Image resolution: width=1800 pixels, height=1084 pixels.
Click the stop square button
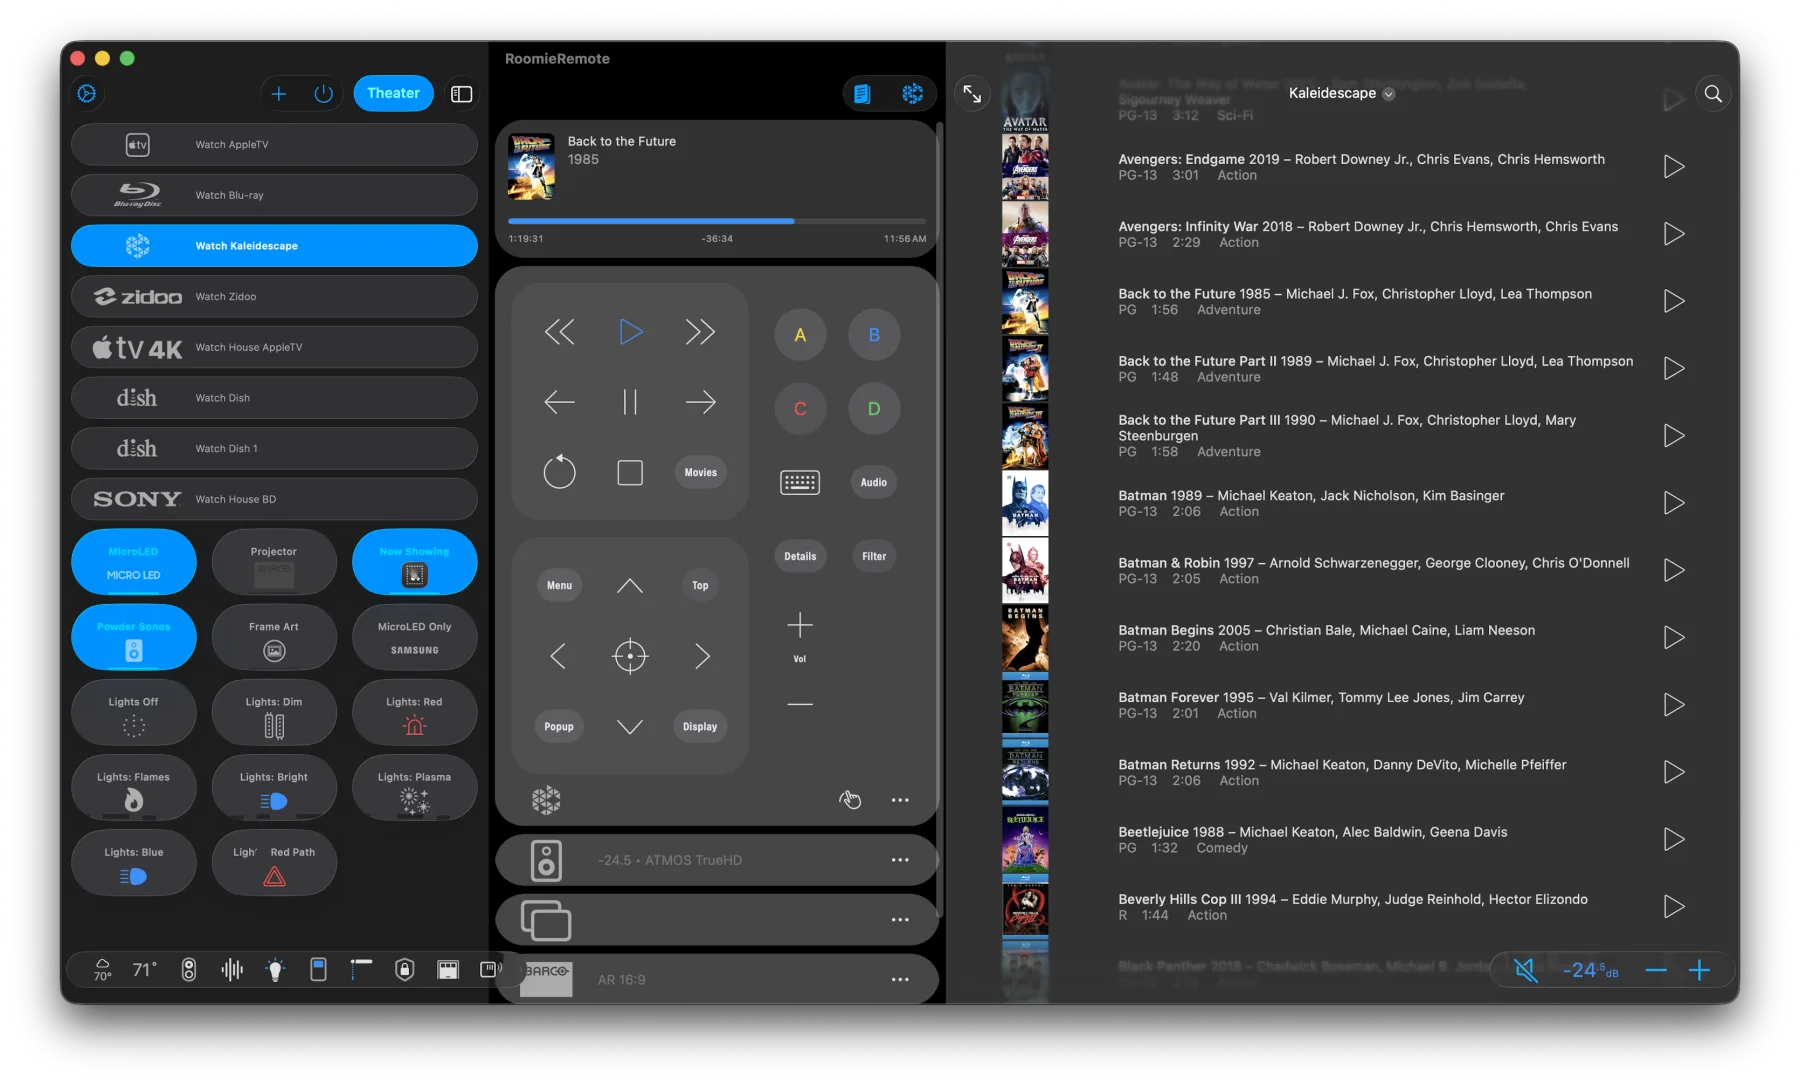click(x=630, y=472)
